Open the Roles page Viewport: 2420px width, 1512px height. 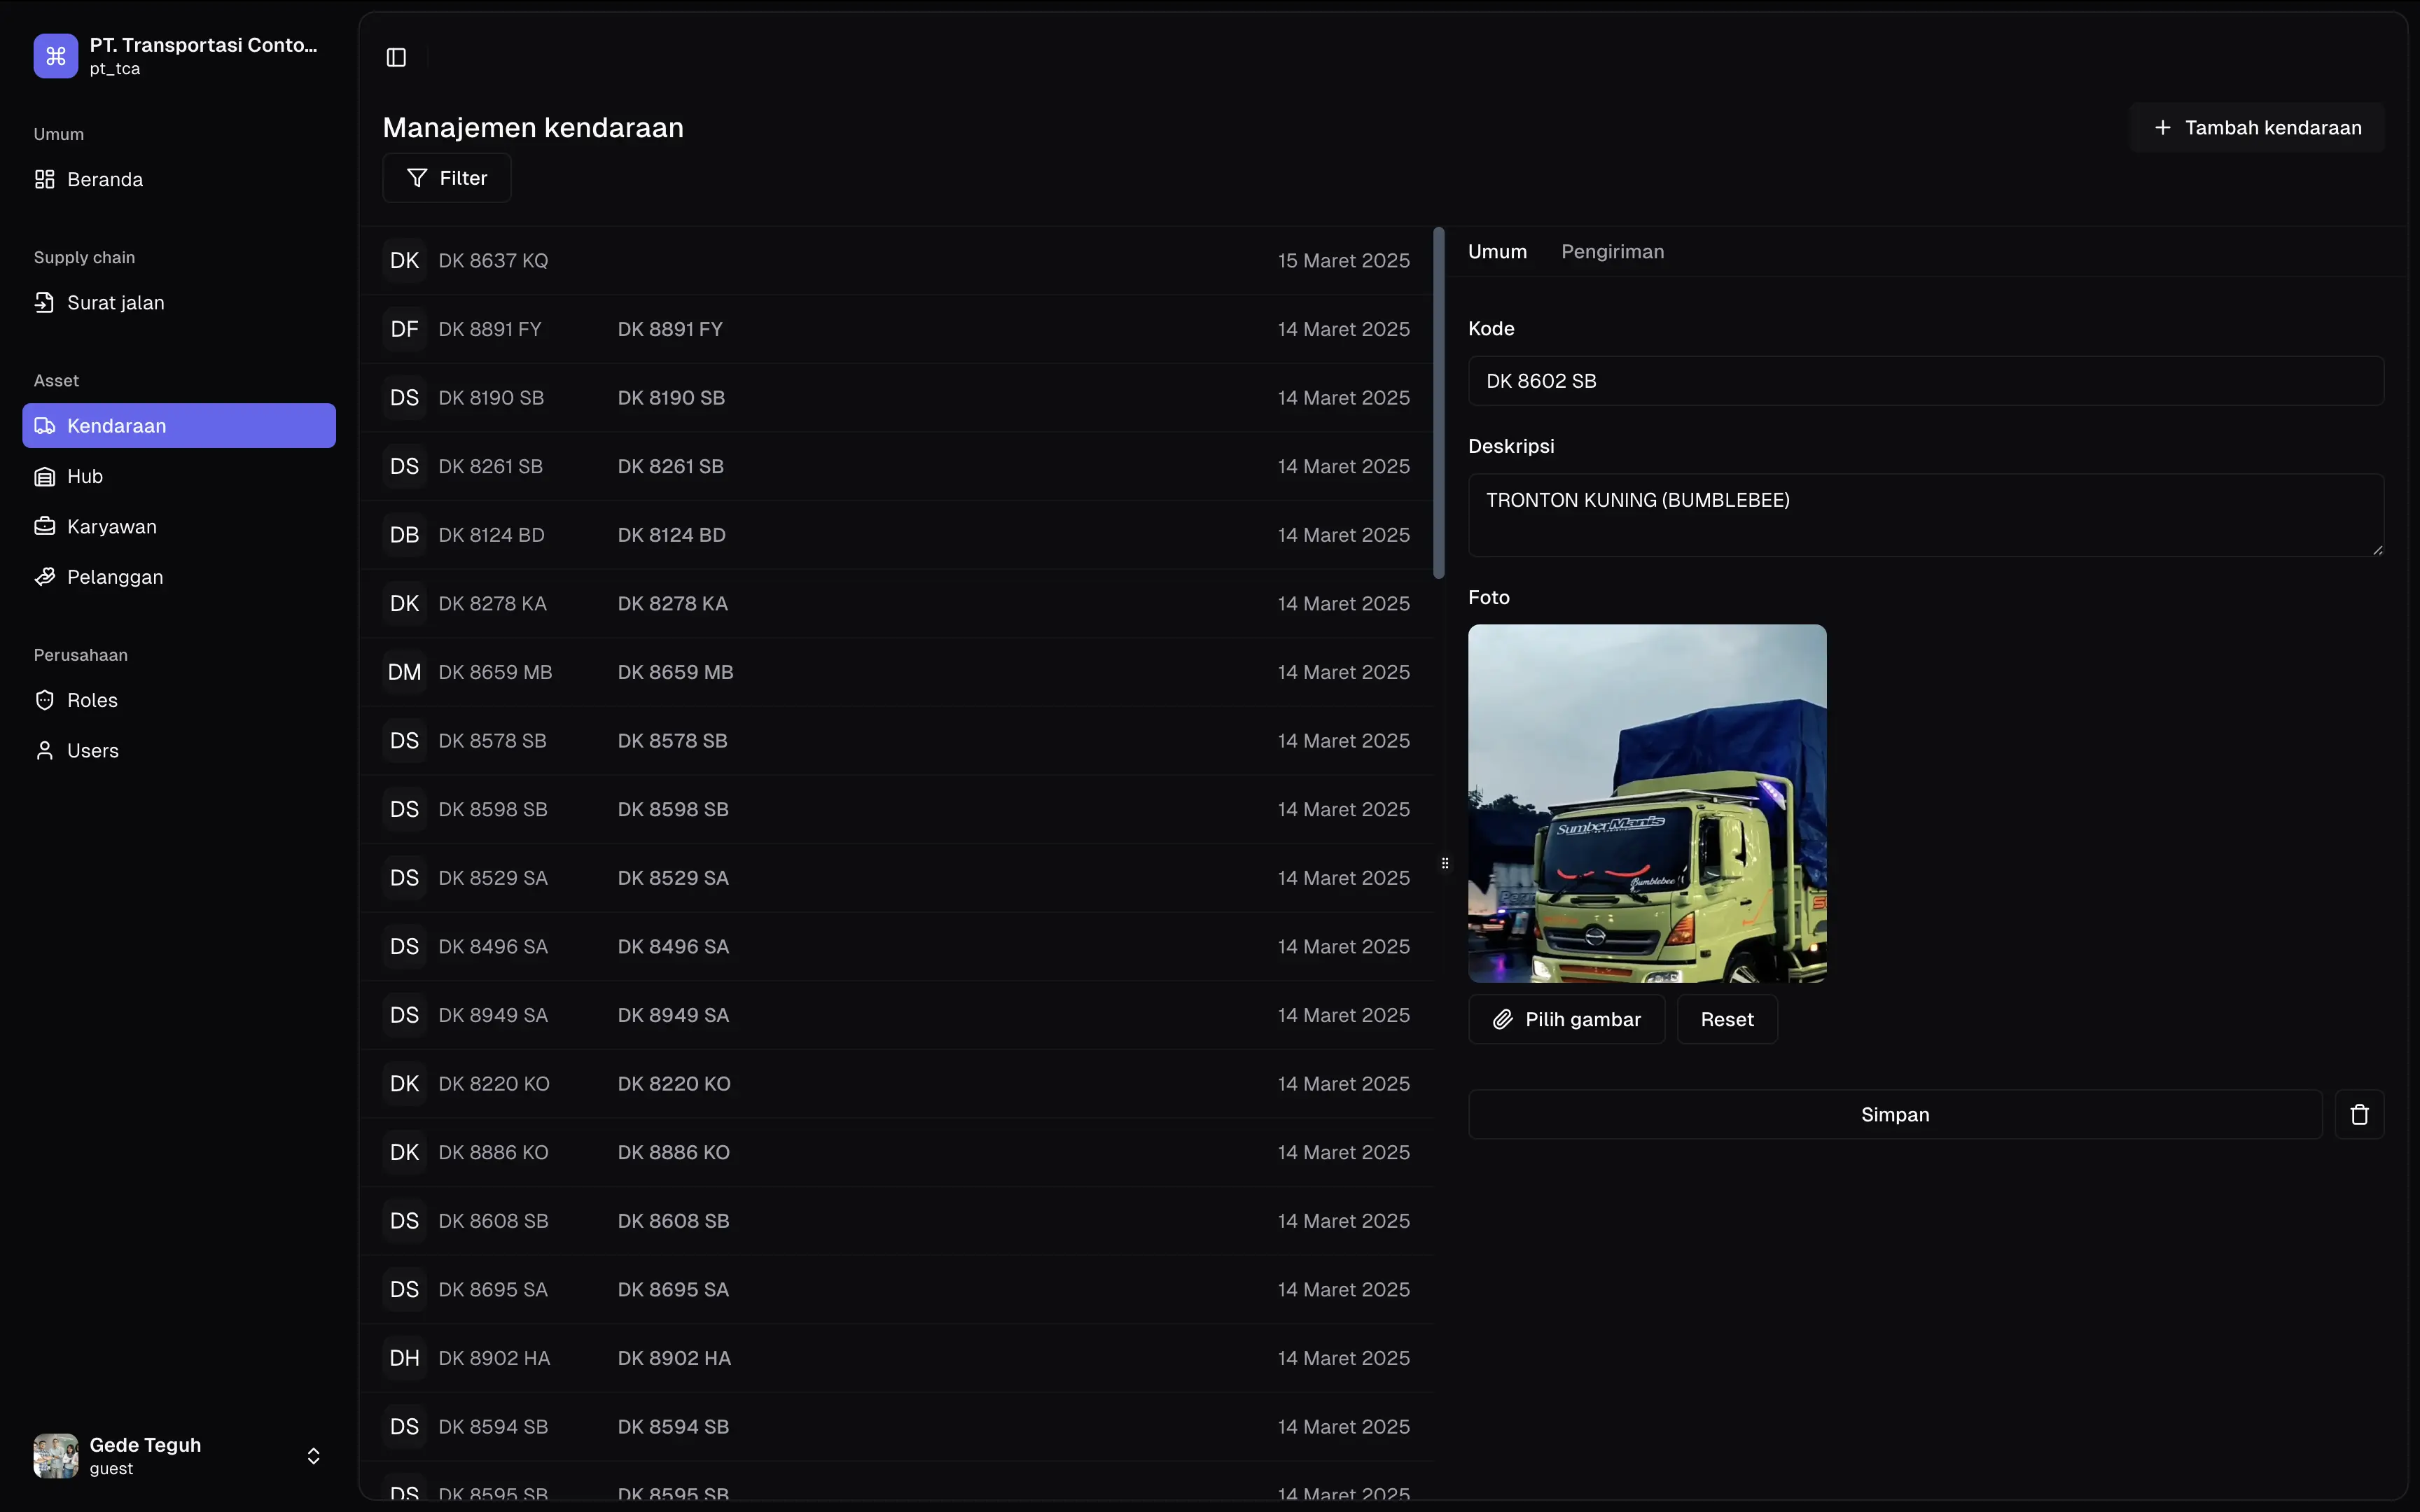tap(92, 700)
